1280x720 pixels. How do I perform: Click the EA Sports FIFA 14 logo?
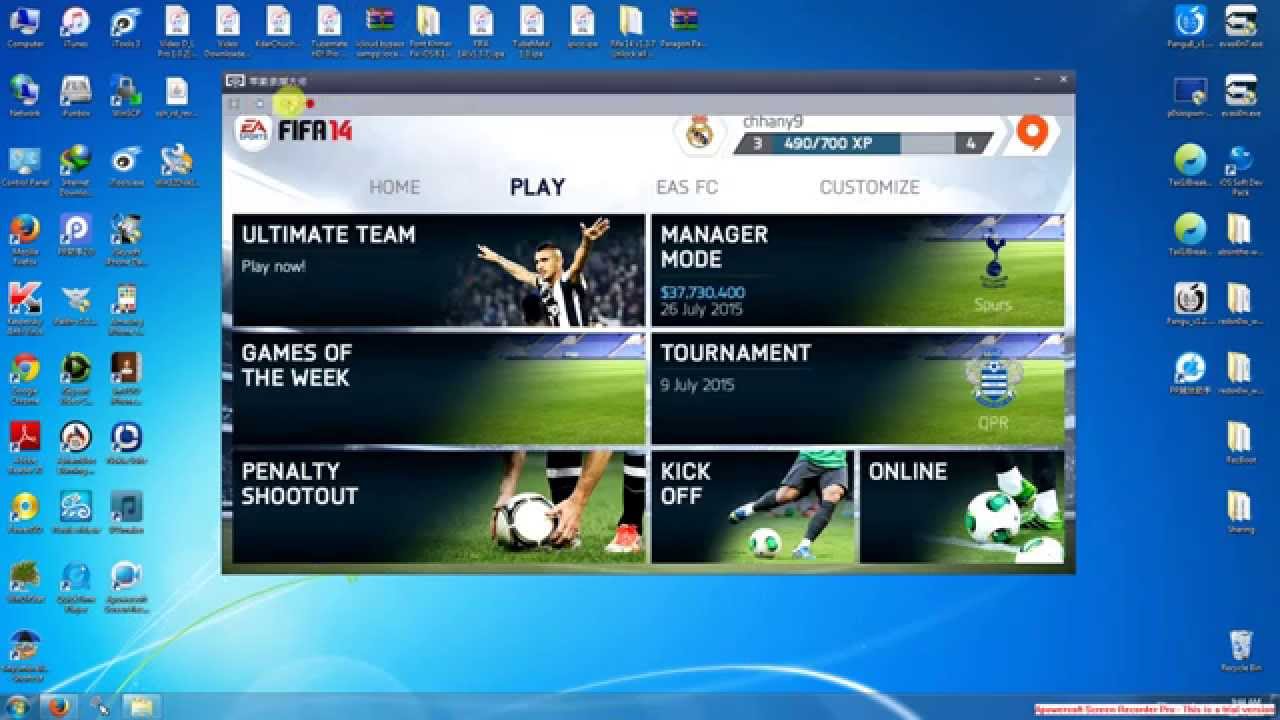click(x=293, y=131)
